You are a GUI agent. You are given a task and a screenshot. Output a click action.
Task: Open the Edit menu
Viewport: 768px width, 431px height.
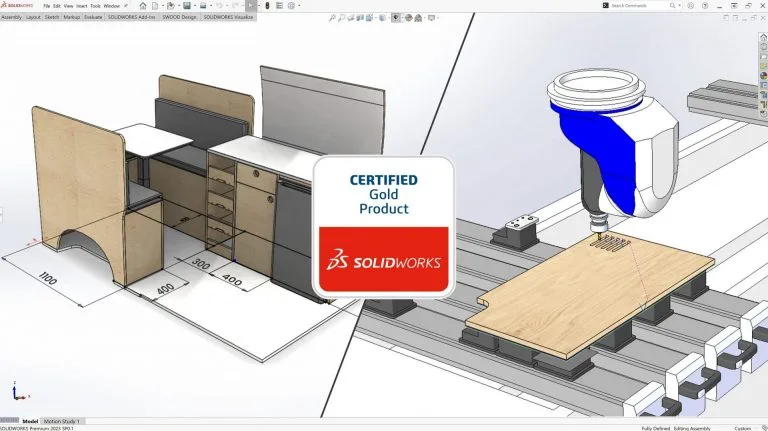(x=57, y=6)
